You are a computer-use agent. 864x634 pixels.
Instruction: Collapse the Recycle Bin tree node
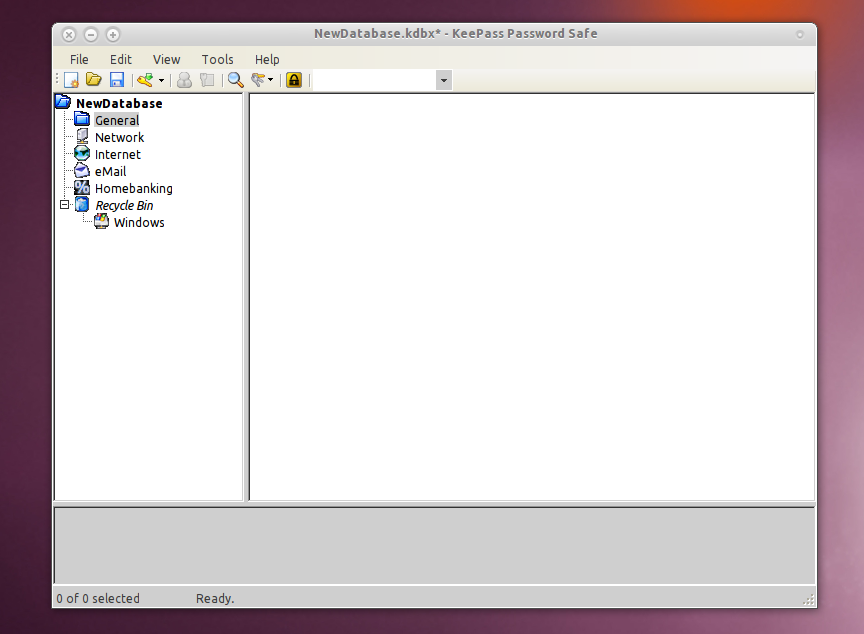[64, 205]
